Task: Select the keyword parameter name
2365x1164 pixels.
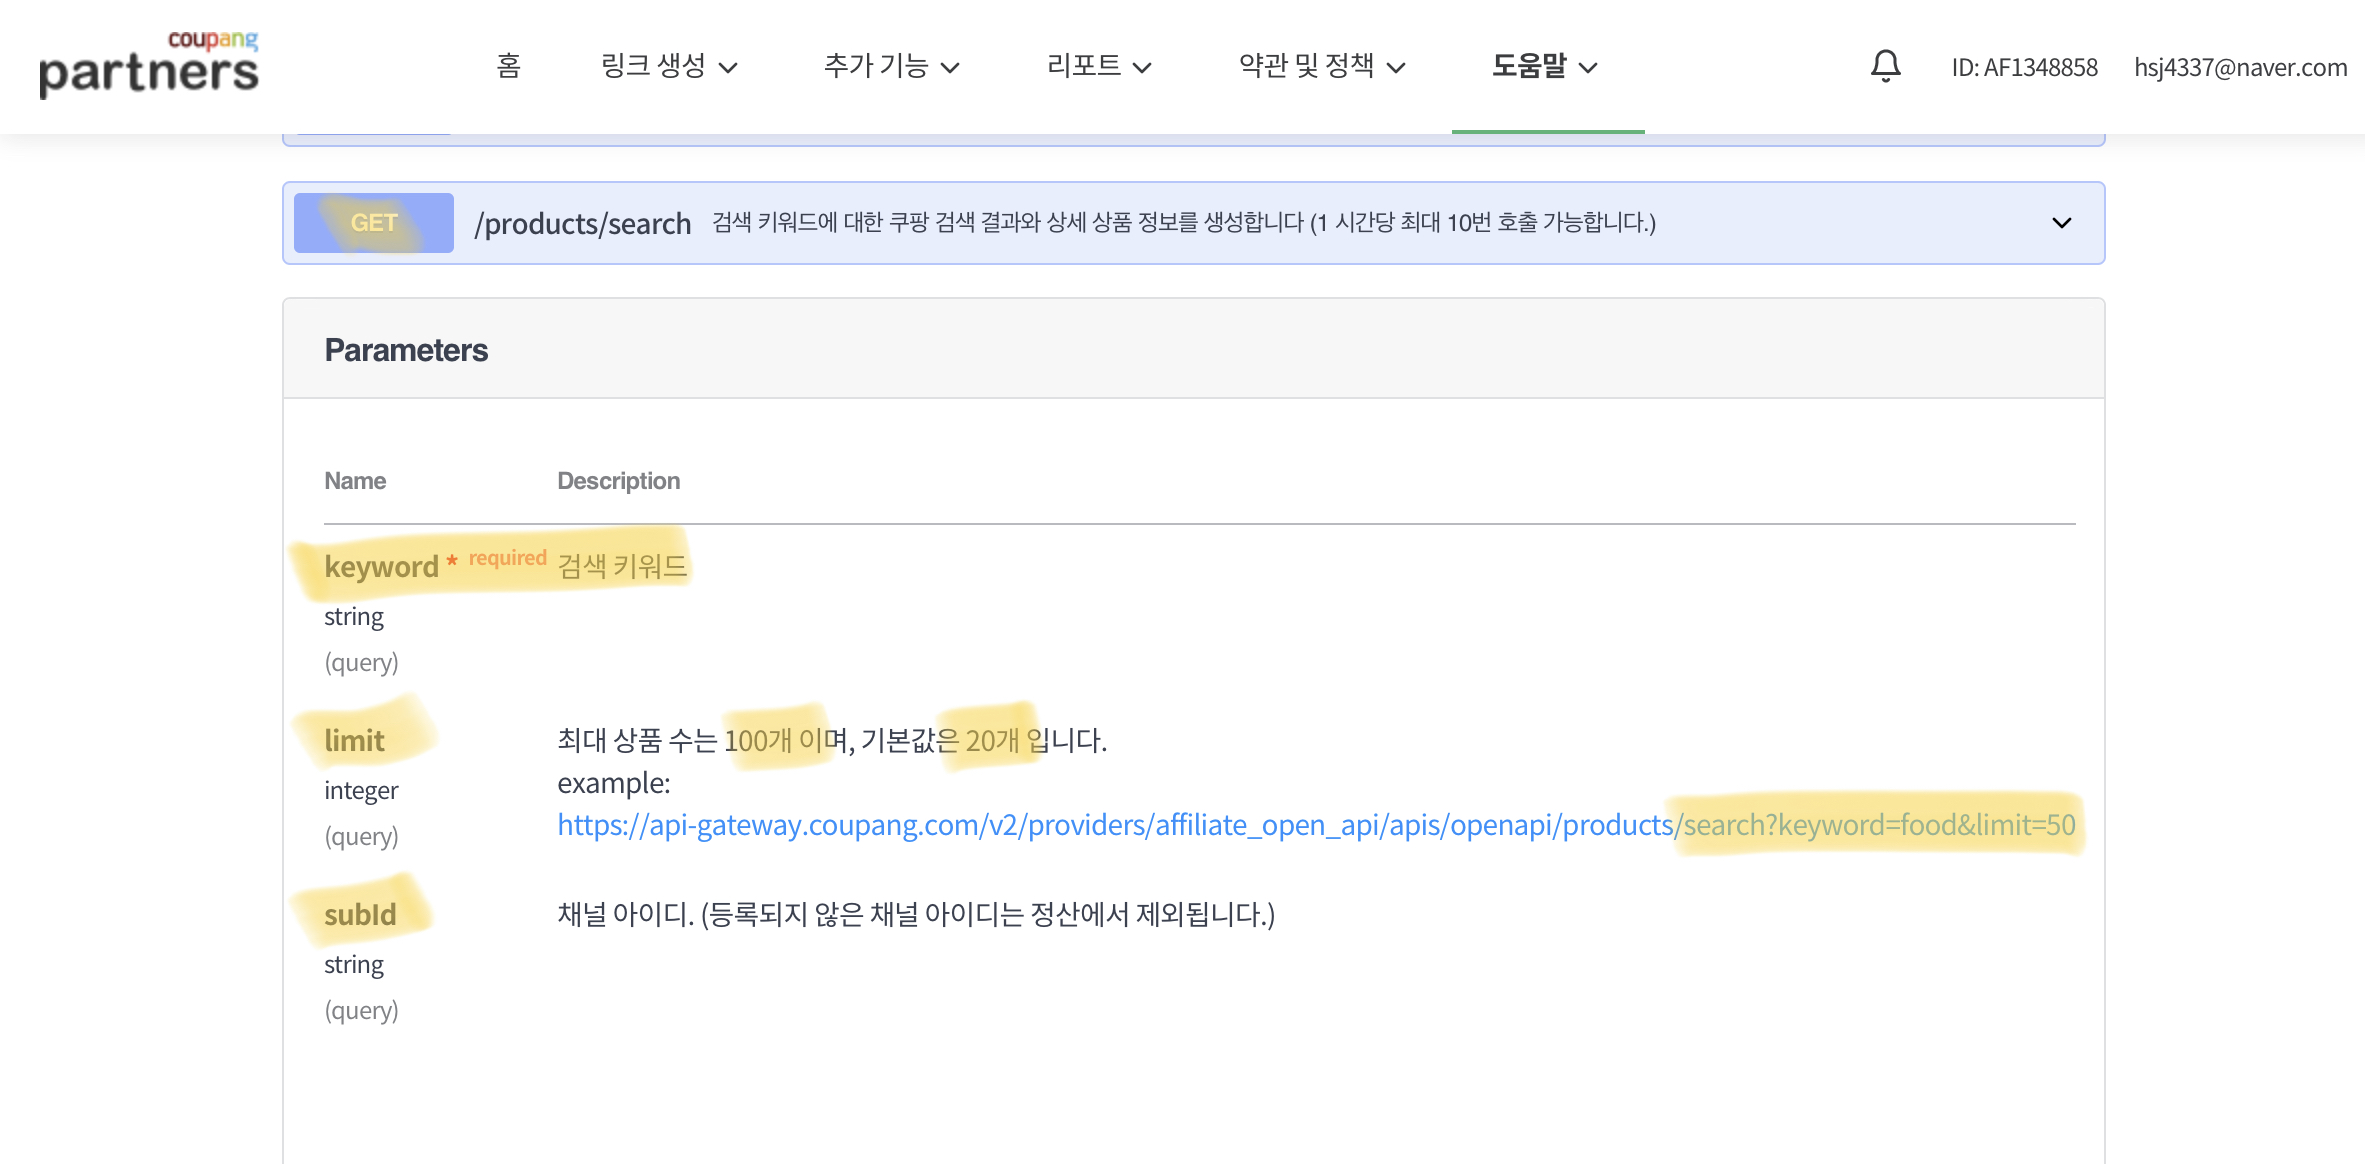Action: pos(381,567)
